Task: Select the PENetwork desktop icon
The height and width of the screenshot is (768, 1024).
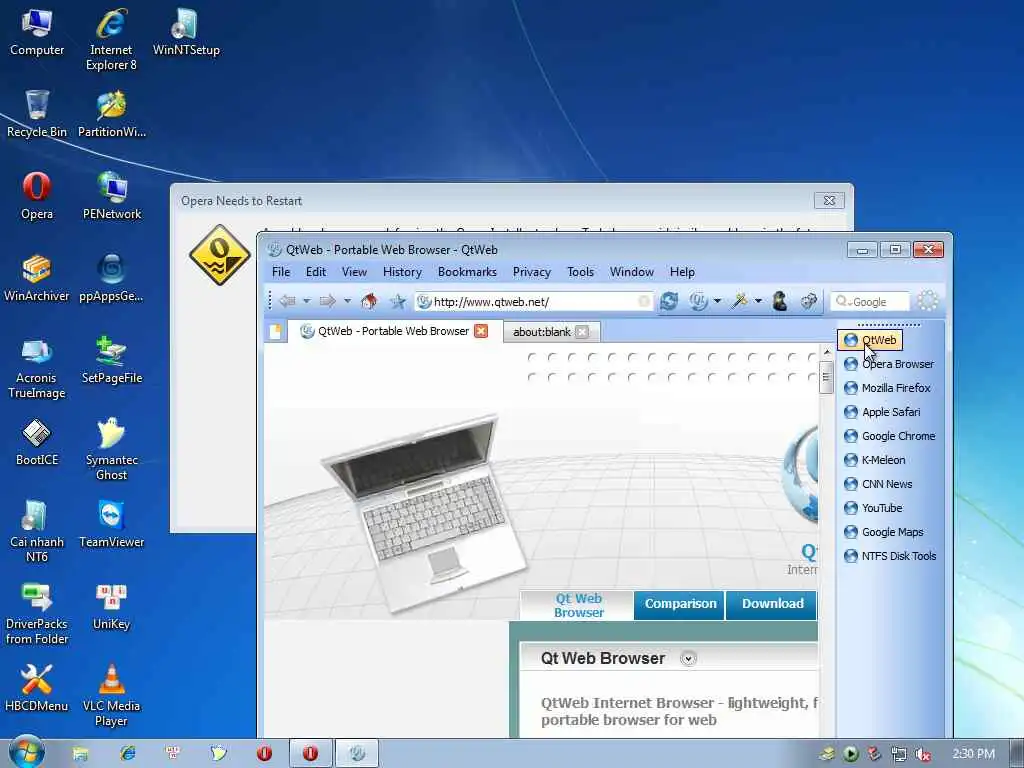Action: click(x=112, y=196)
